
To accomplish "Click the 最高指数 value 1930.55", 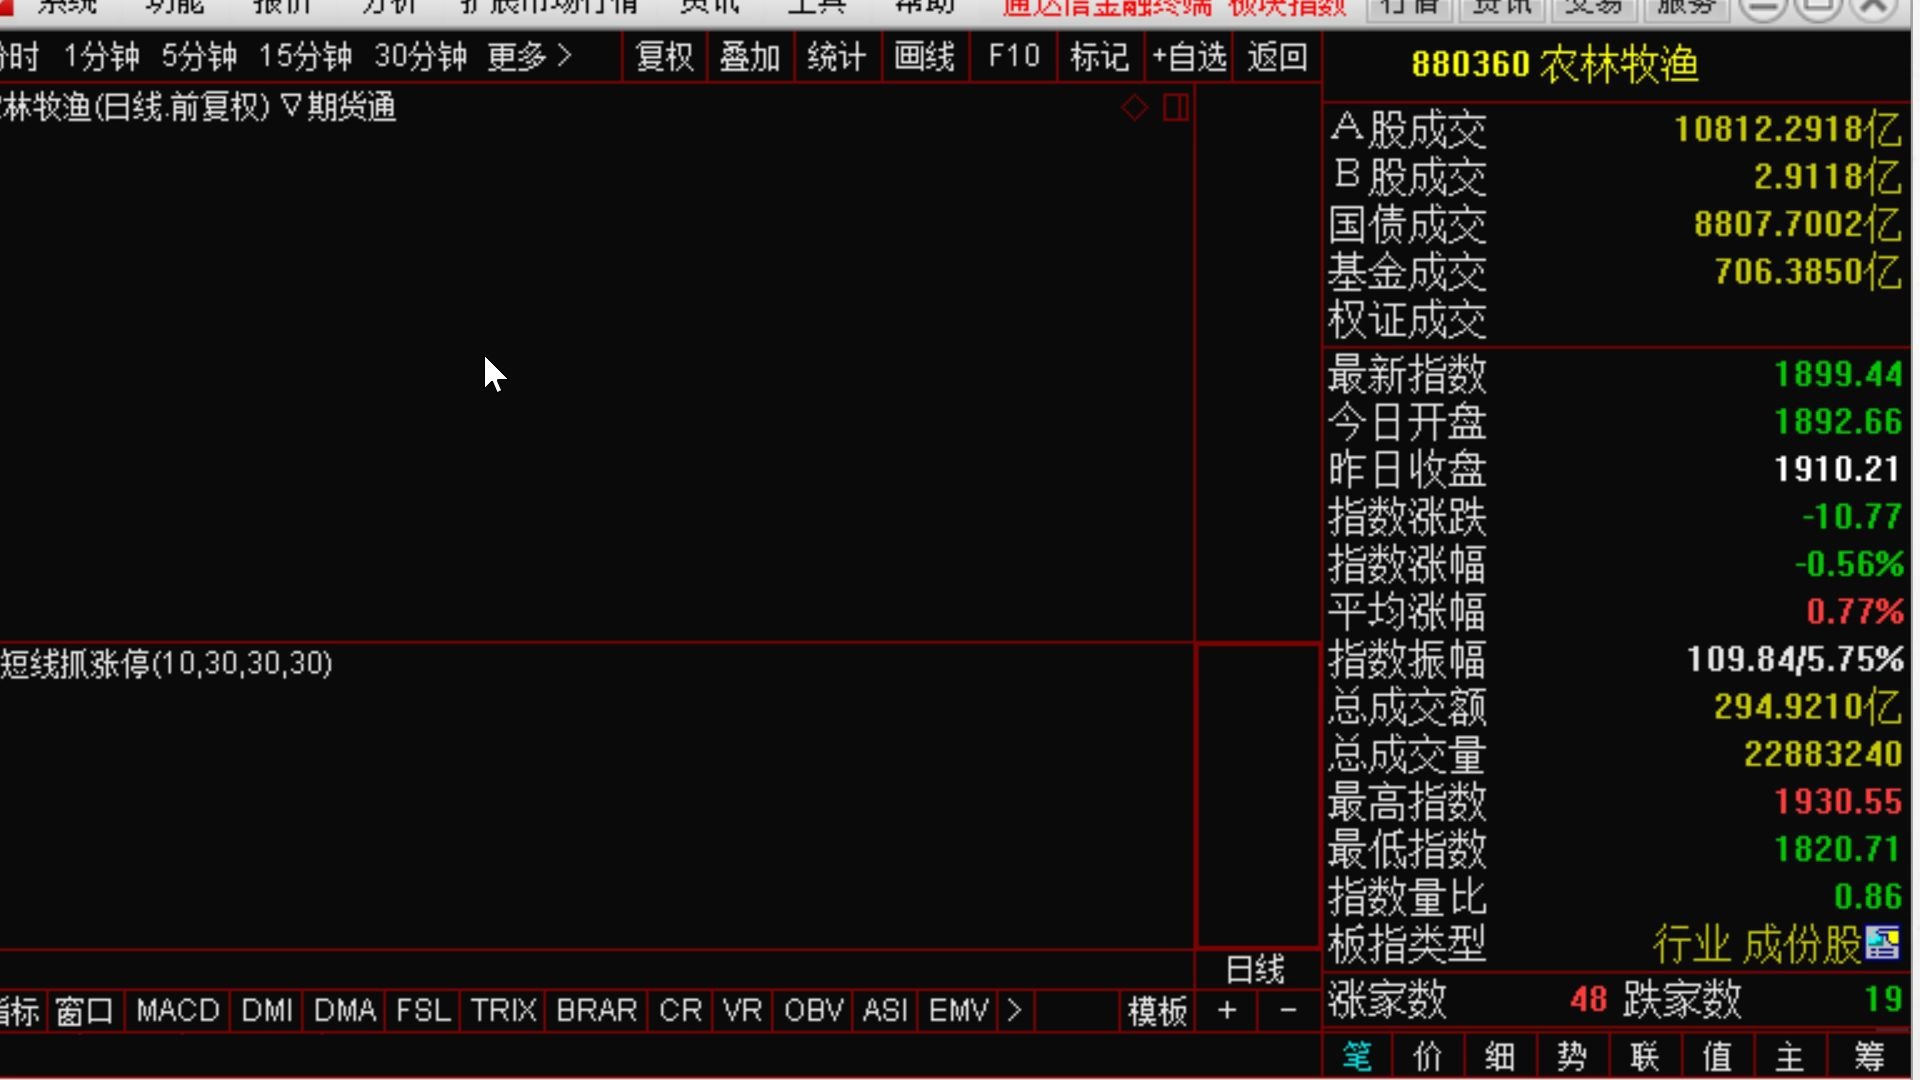I will (1838, 802).
